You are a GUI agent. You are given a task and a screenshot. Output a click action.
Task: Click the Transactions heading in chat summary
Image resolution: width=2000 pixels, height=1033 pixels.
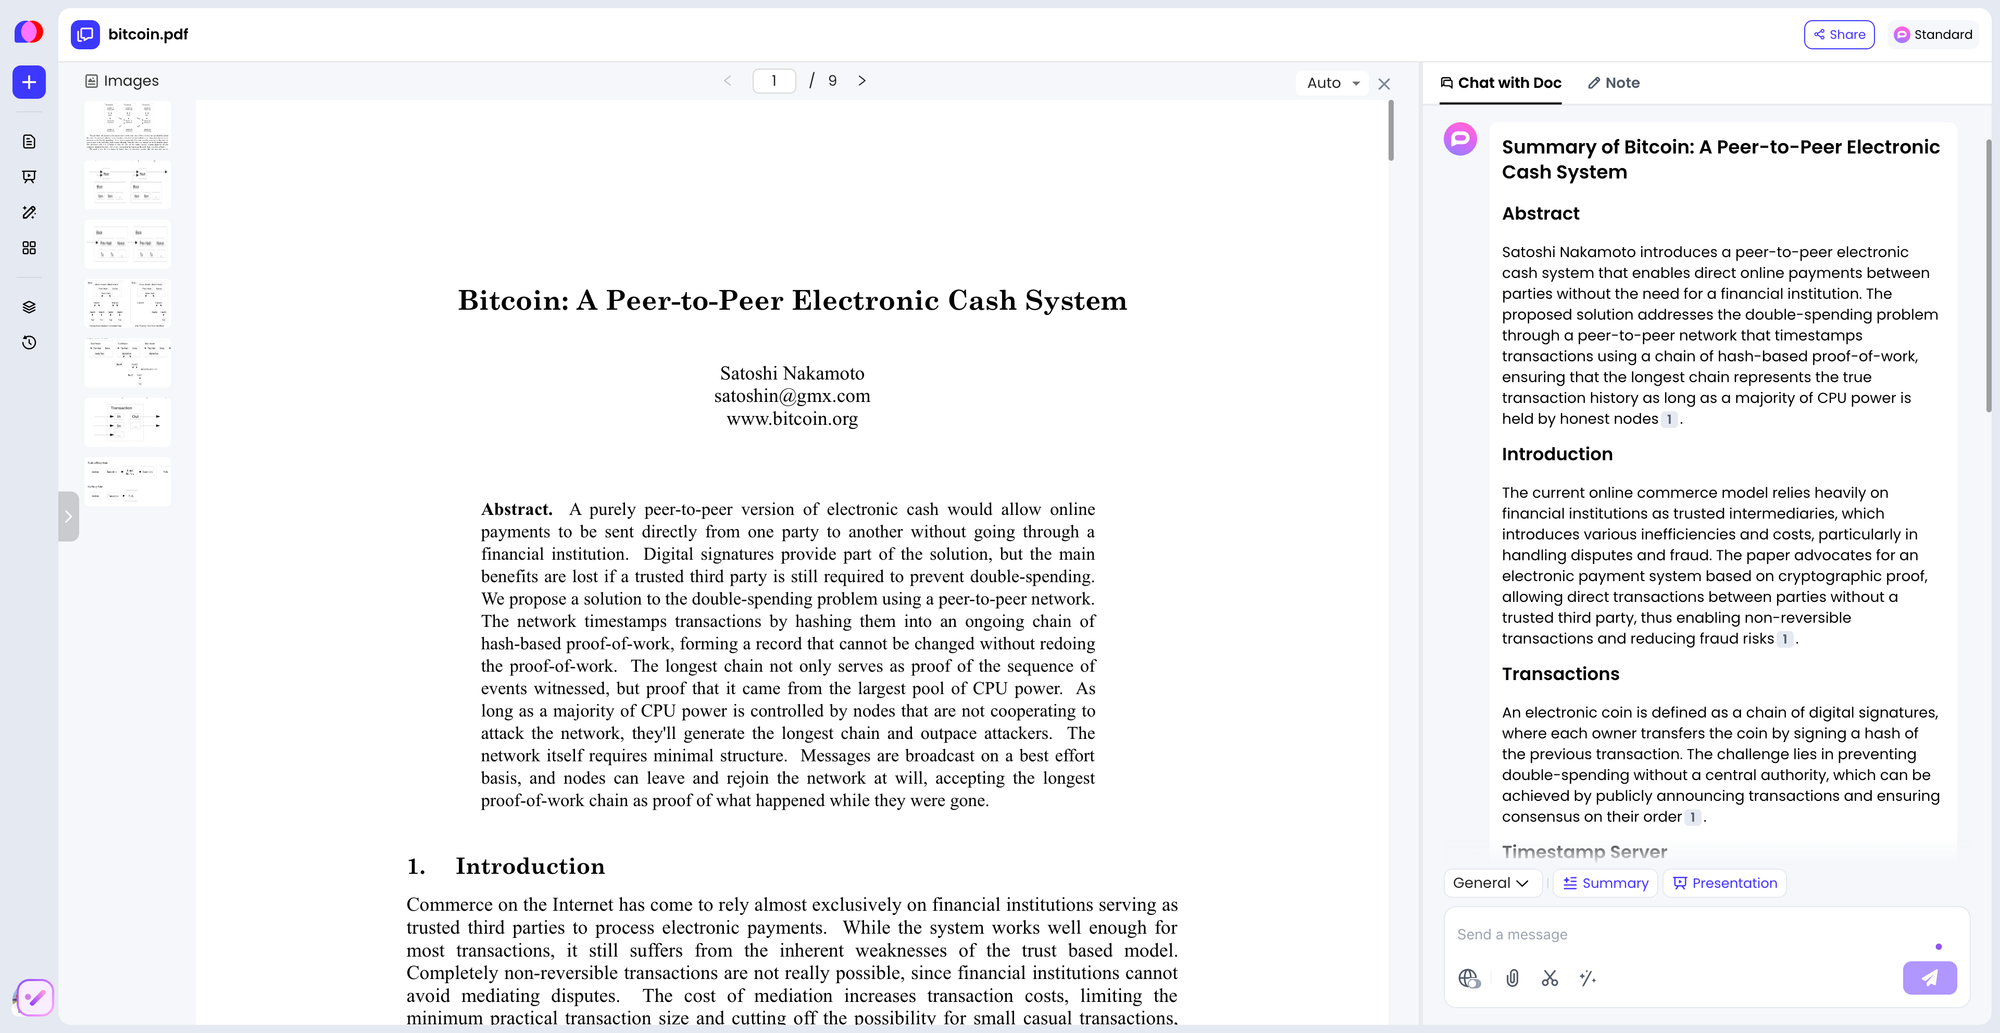(1560, 675)
